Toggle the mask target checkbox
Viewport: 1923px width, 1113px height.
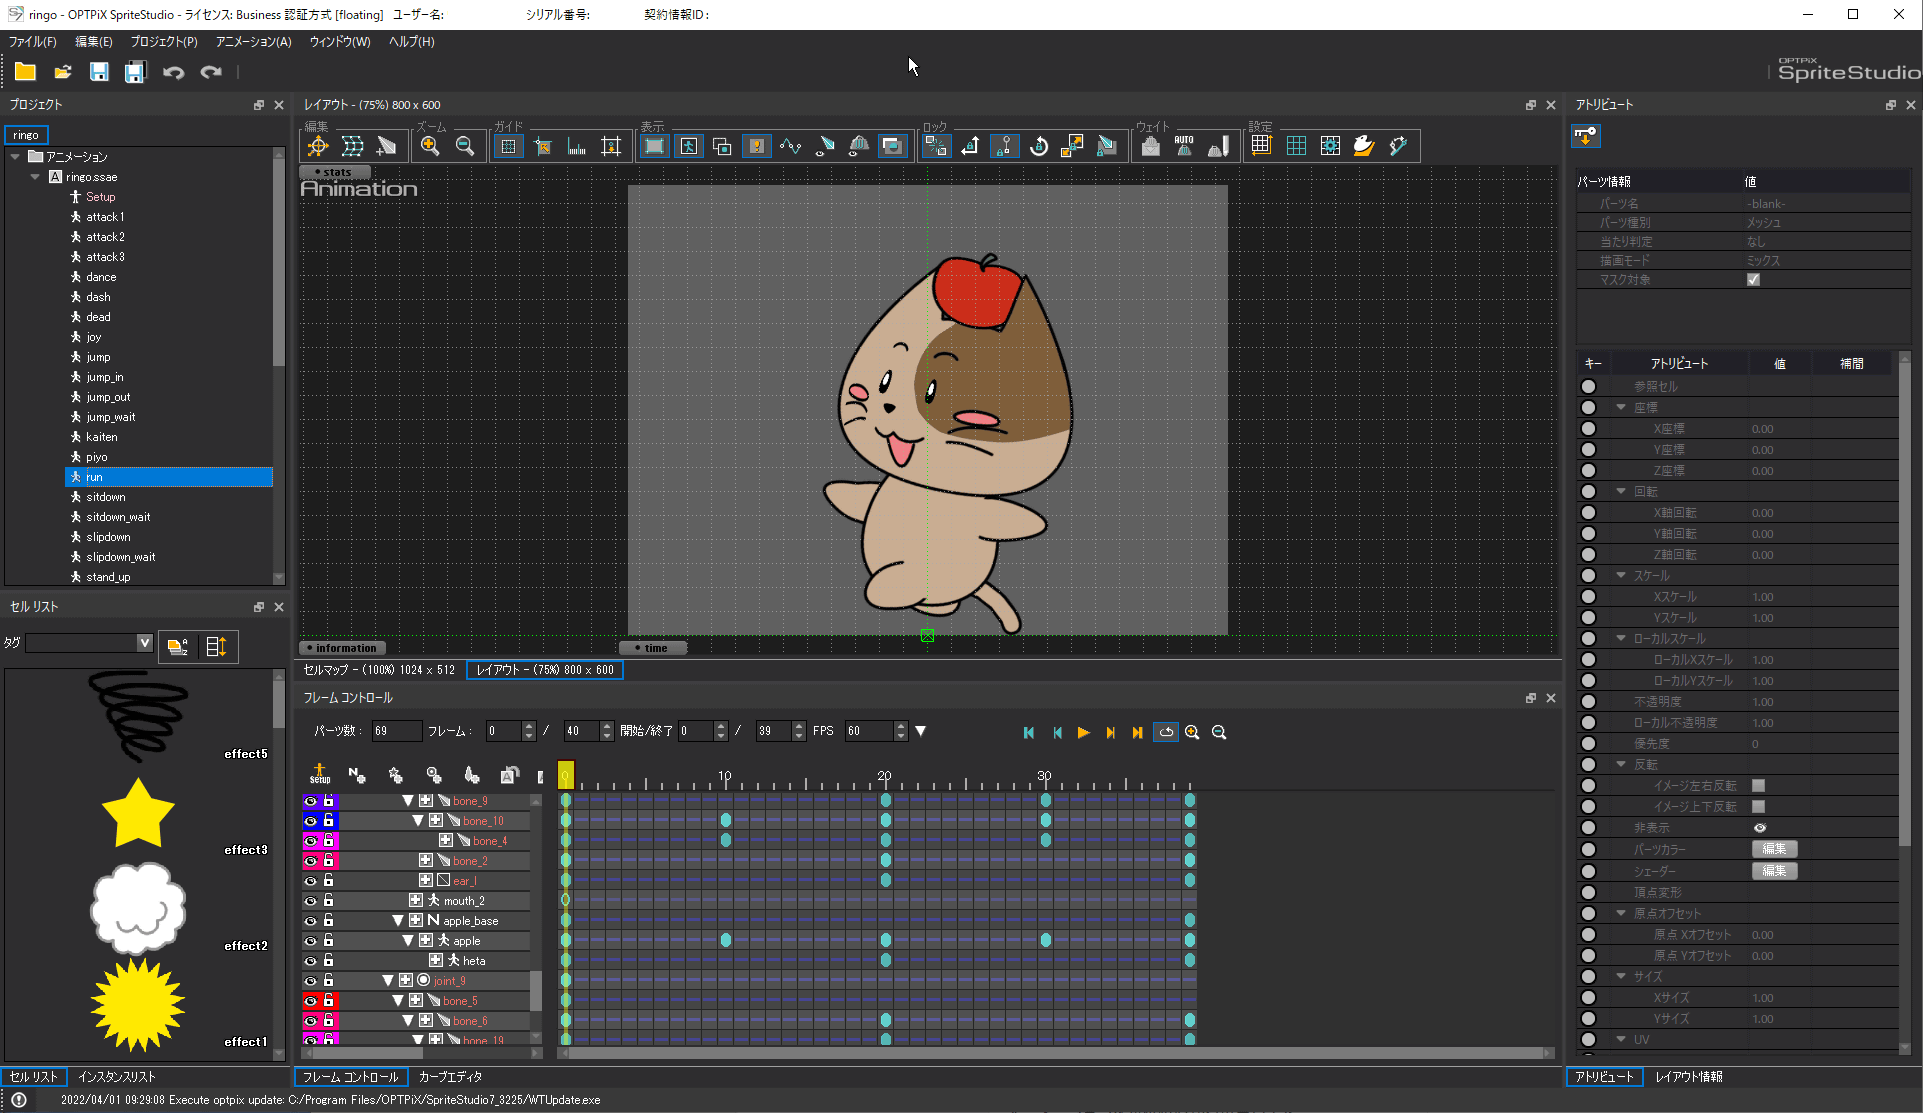[1753, 280]
